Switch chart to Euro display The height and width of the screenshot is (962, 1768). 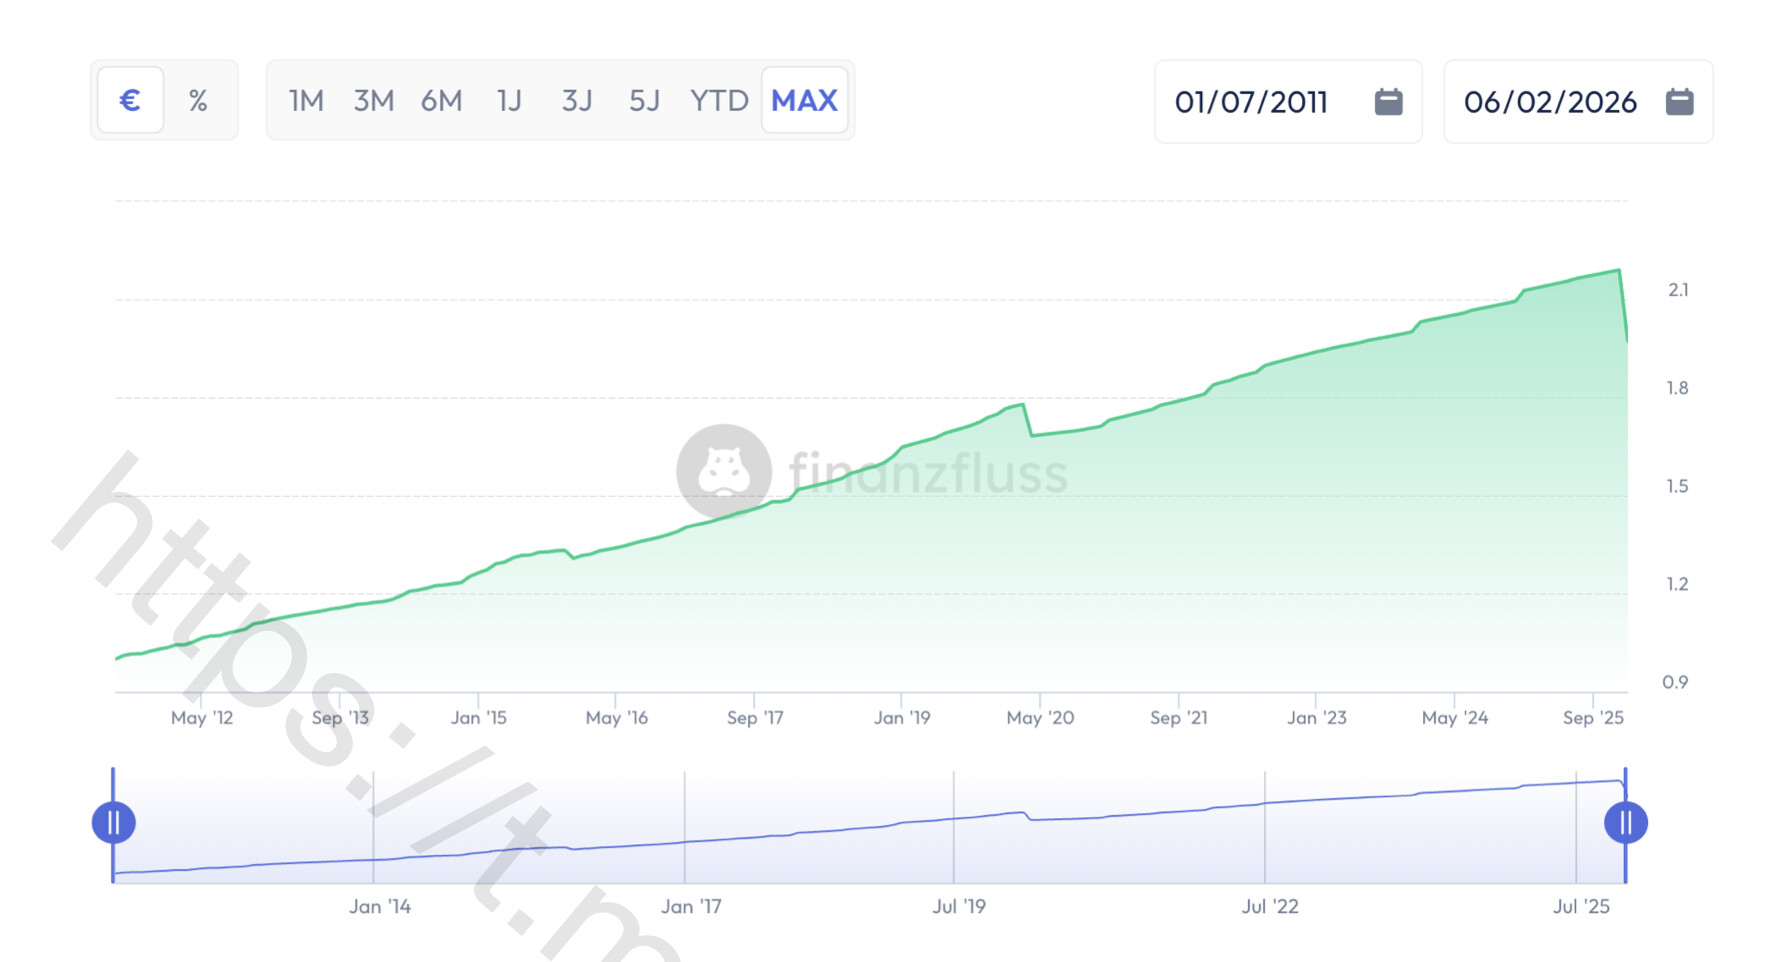[x=130, y=100]
